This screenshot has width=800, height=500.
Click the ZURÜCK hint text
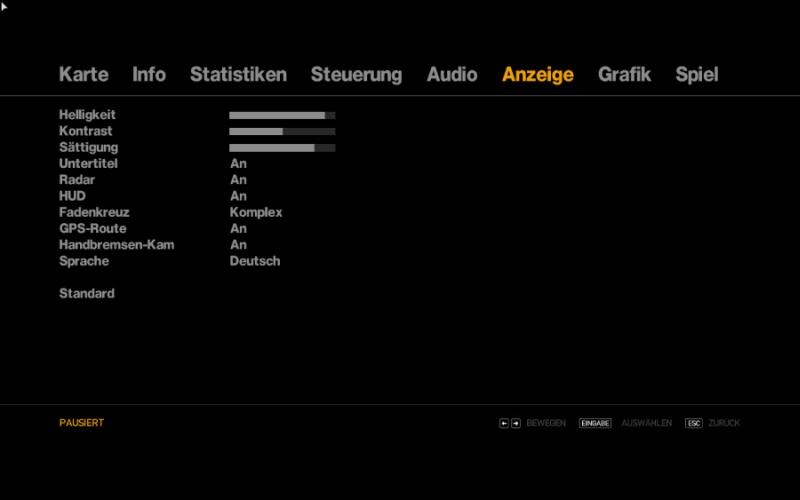tap(724, 423)
